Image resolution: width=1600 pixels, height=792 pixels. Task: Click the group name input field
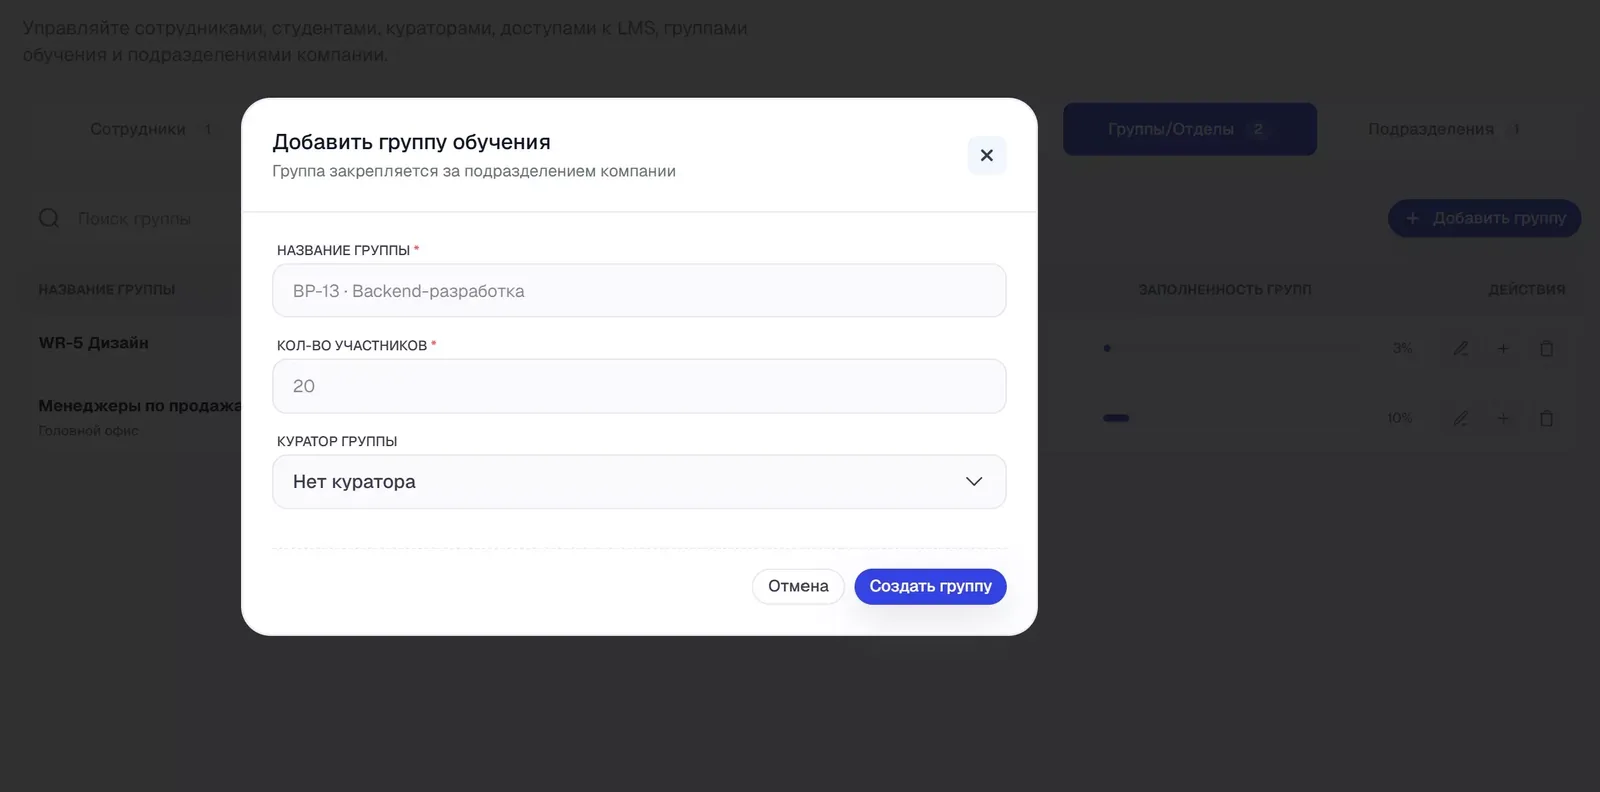coord(639,291)
